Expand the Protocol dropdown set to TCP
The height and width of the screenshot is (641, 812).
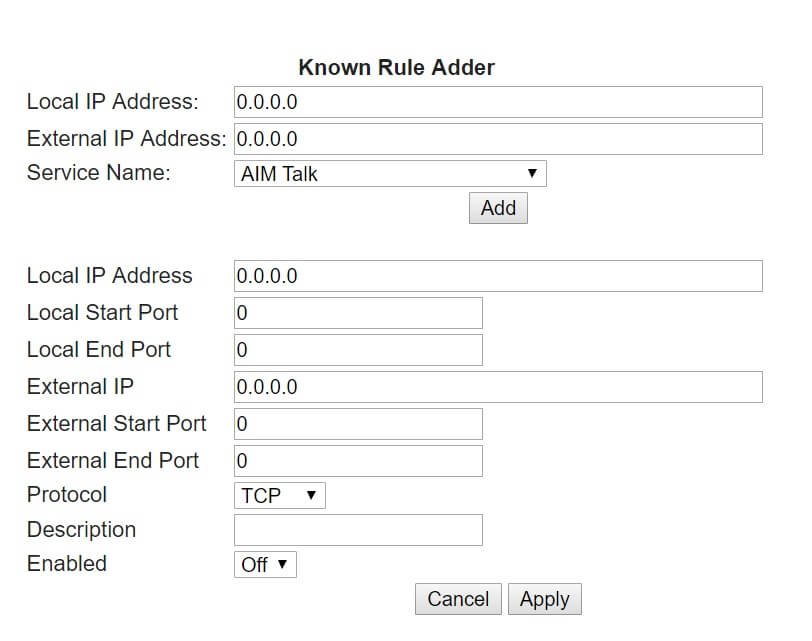point(279,495)
